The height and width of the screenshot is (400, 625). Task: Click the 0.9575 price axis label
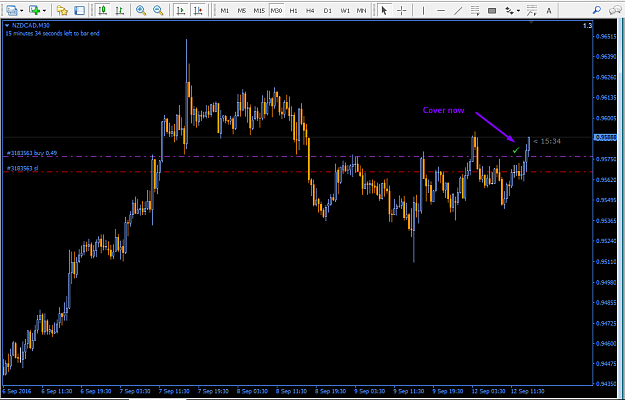coord(606,159)
